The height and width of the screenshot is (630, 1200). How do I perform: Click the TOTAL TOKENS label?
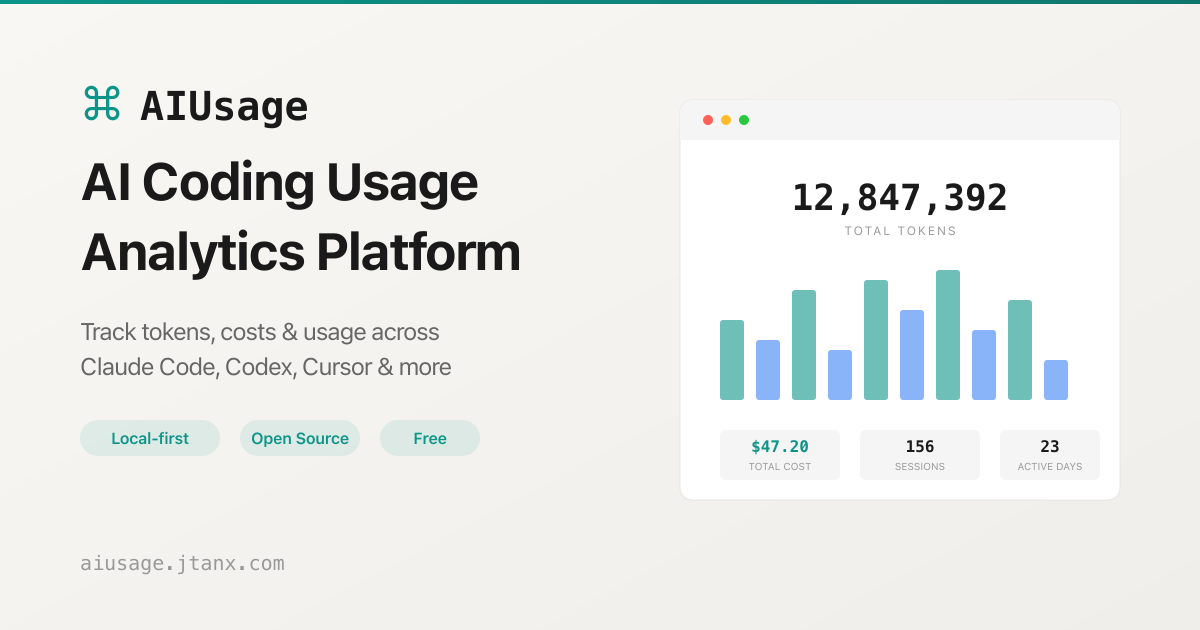click(900, 231)
